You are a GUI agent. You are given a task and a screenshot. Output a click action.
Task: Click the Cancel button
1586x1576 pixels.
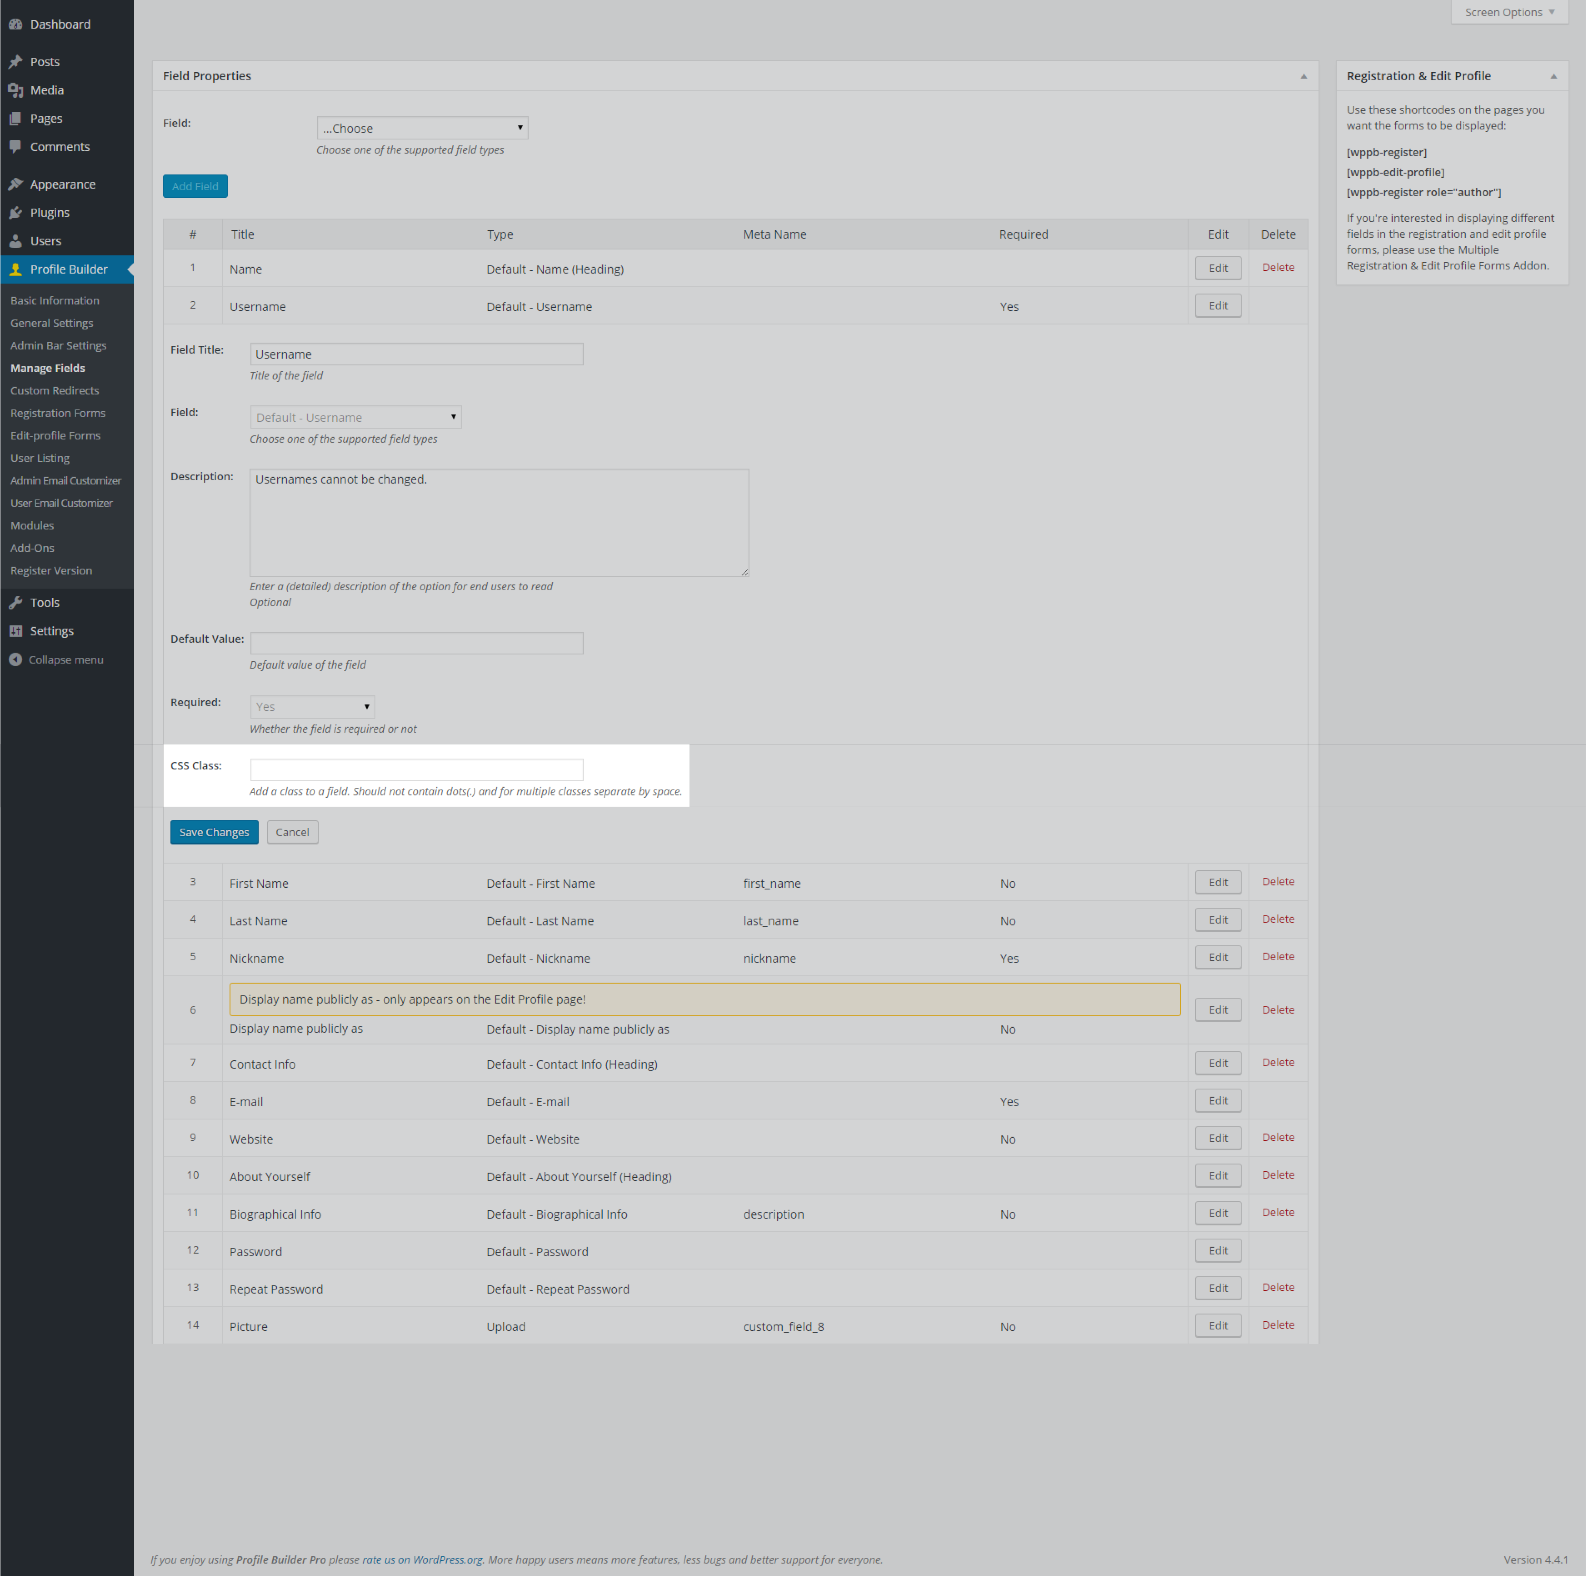tap(292, 832)
